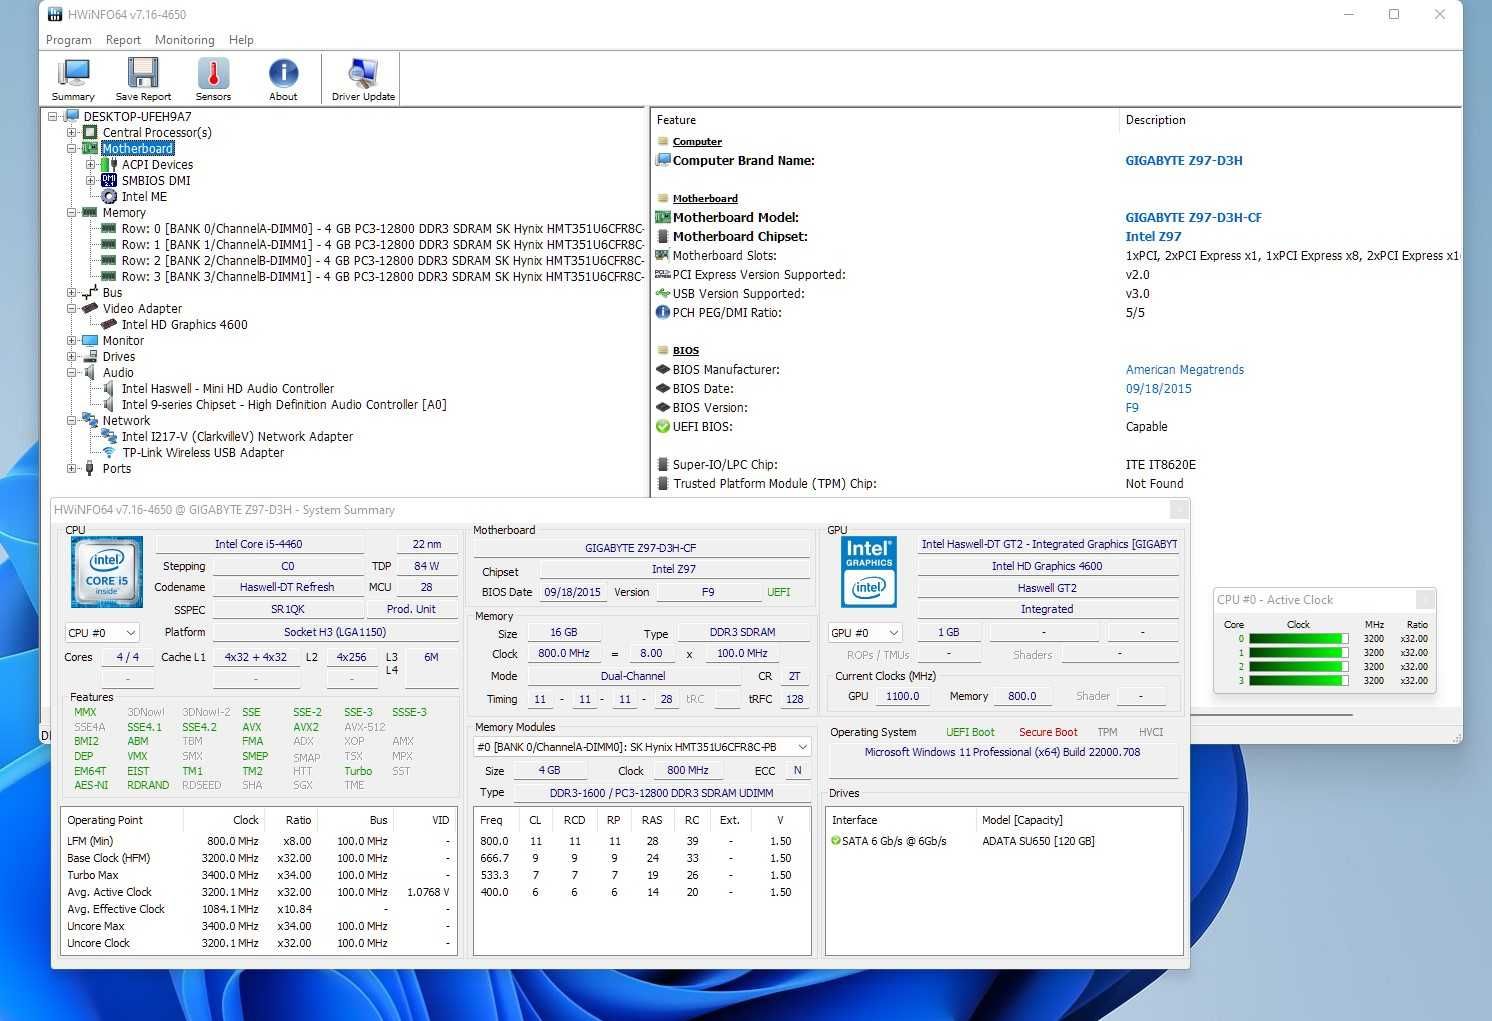Open the Memory Modules bank dropdown
1492x1021 pixels.
point(642,747)
